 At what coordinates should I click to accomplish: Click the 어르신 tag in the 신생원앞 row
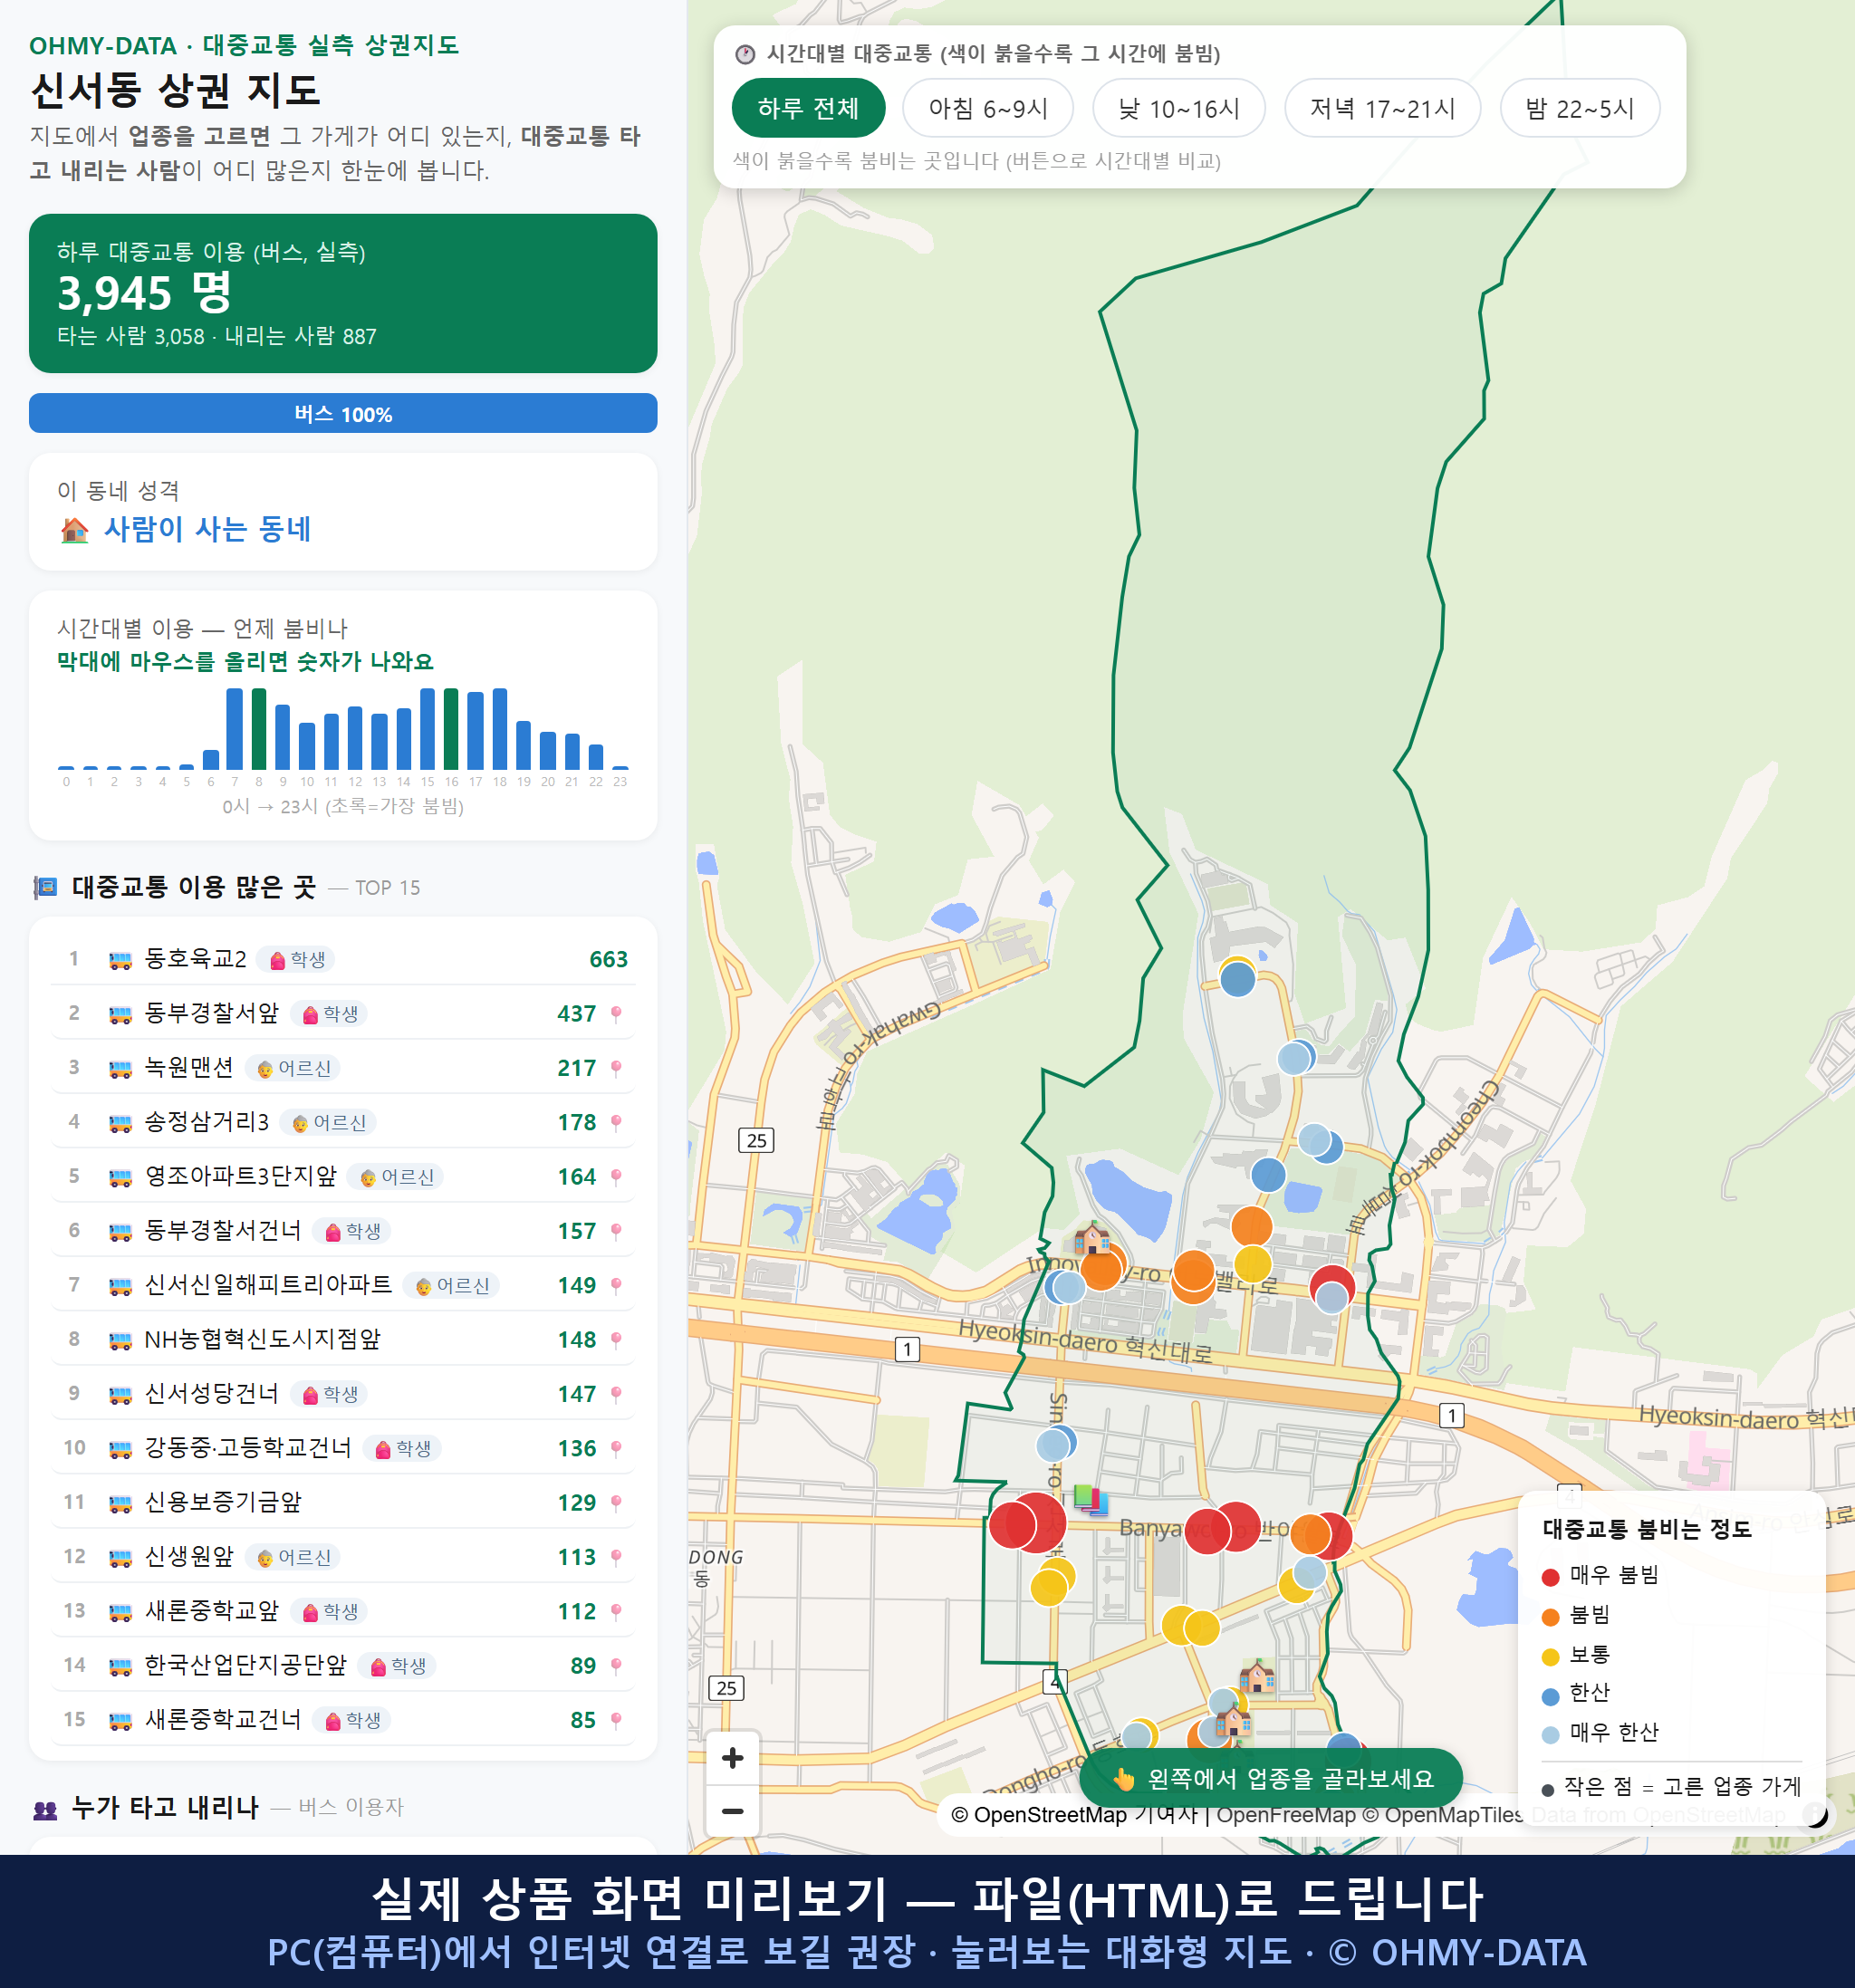point(293,1558)
